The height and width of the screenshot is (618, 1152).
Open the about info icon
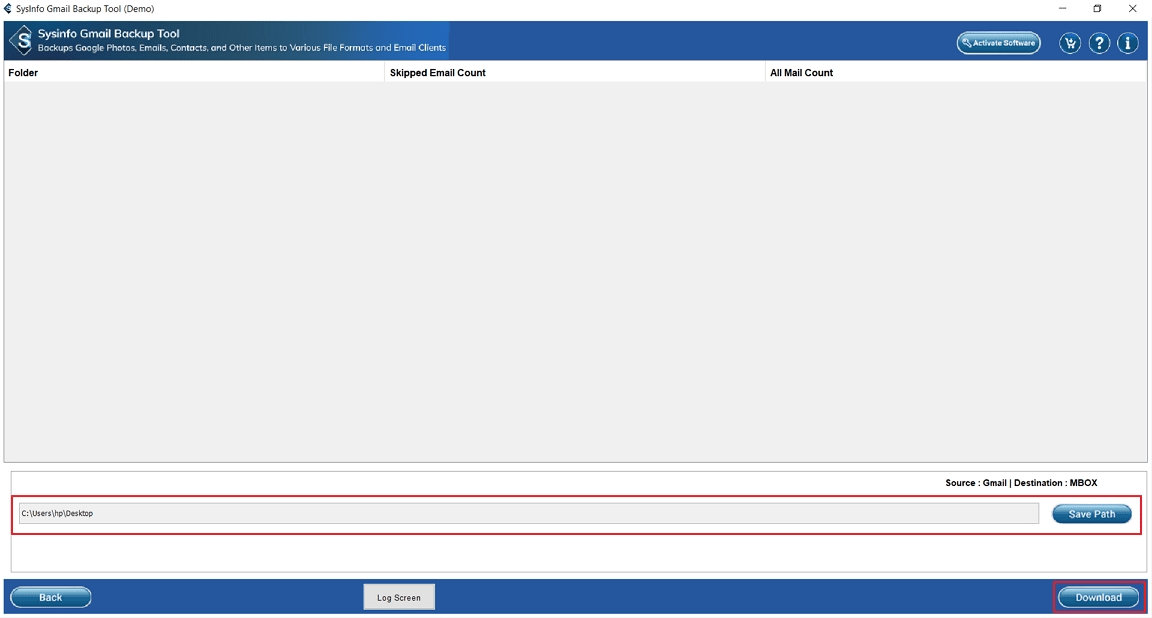[1128, 43]
